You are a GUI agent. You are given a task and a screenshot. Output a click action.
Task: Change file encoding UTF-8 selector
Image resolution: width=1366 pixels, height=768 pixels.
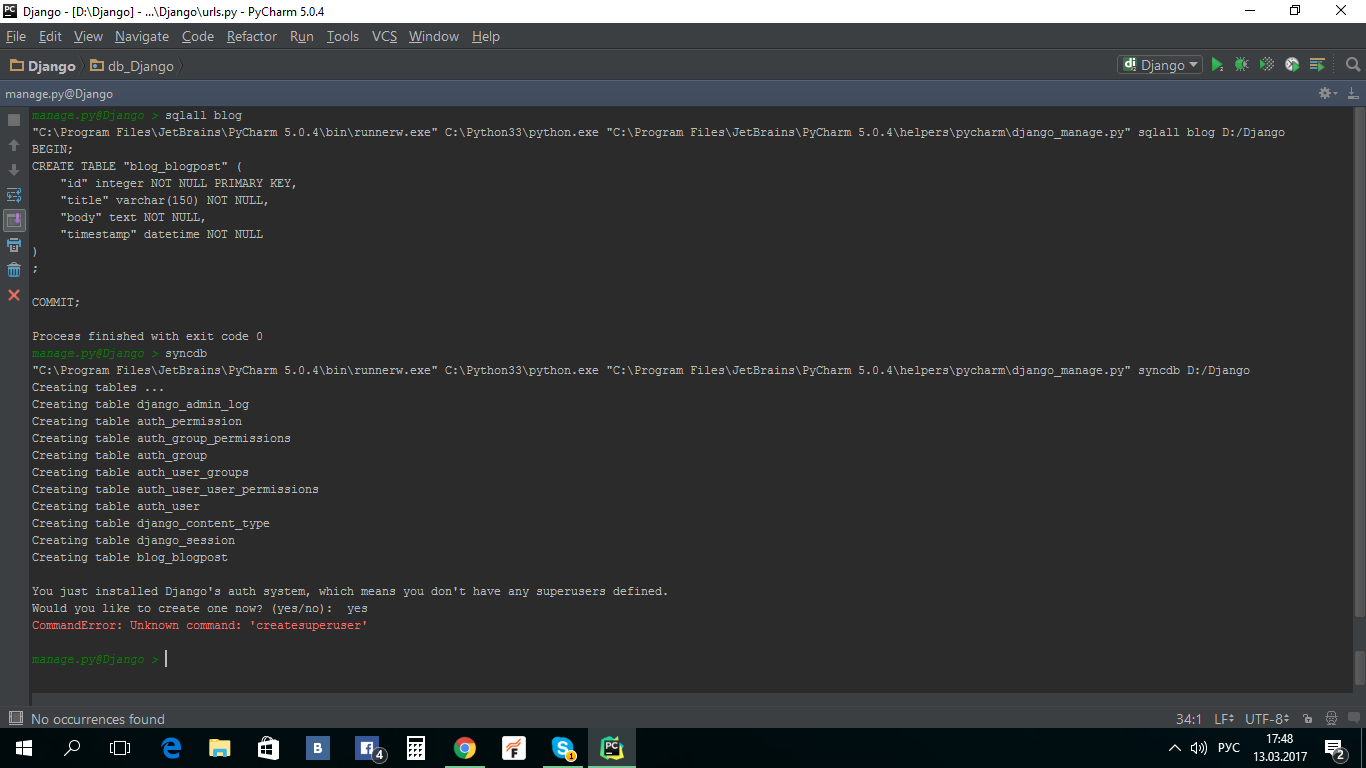point(1268,719)
